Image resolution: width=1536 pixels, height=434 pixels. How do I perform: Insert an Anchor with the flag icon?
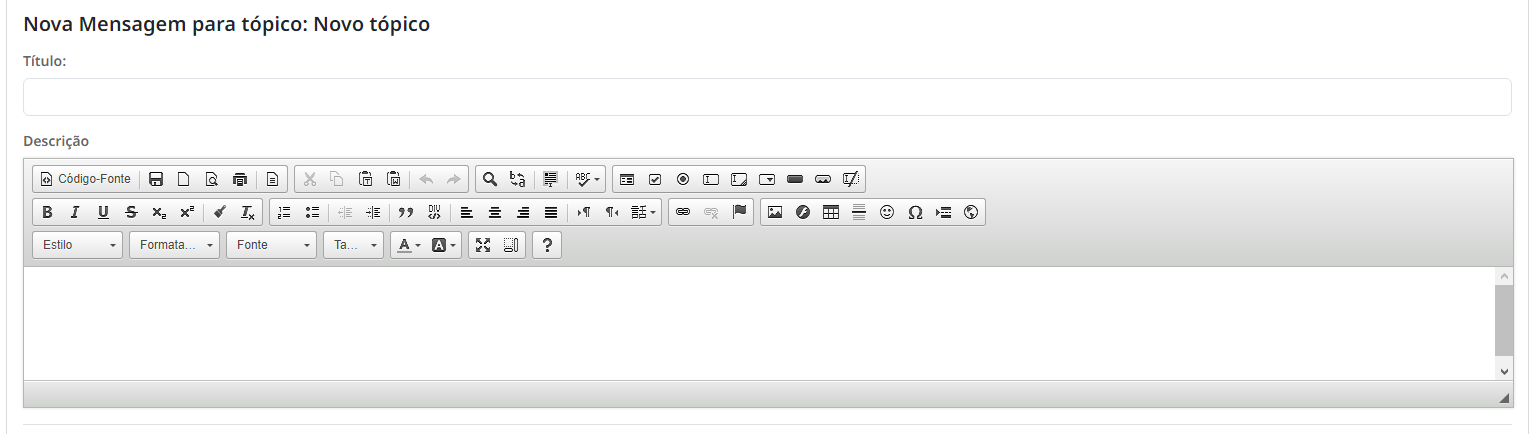(x=739, y=212)
